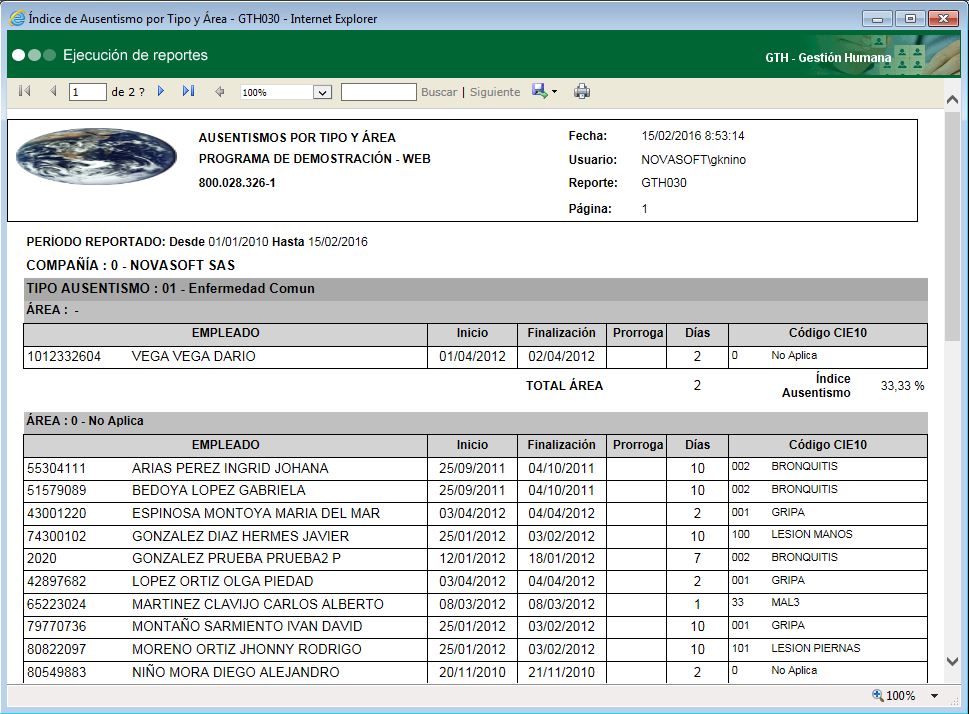Go back to parent report
969x714 pixels.
219,92
